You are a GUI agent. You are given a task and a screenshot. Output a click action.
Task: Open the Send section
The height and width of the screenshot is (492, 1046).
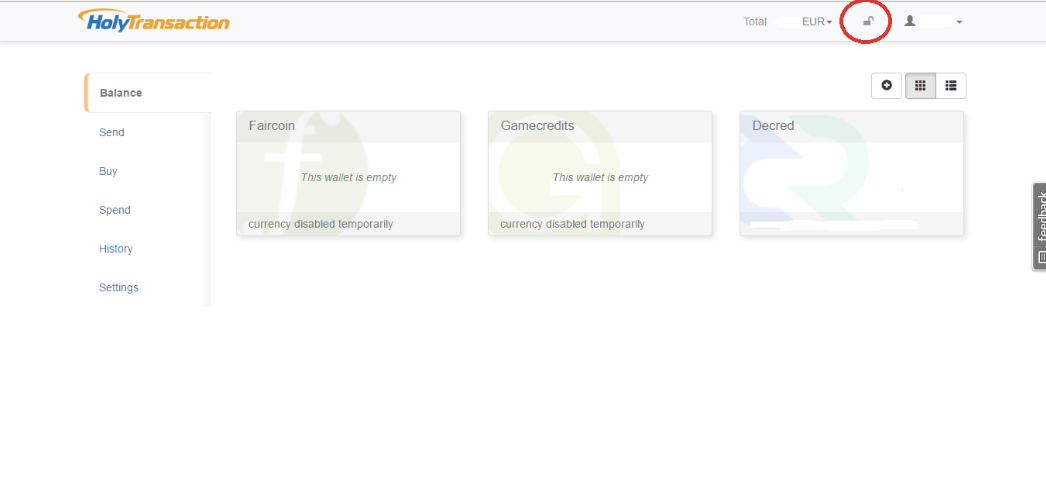111,132
